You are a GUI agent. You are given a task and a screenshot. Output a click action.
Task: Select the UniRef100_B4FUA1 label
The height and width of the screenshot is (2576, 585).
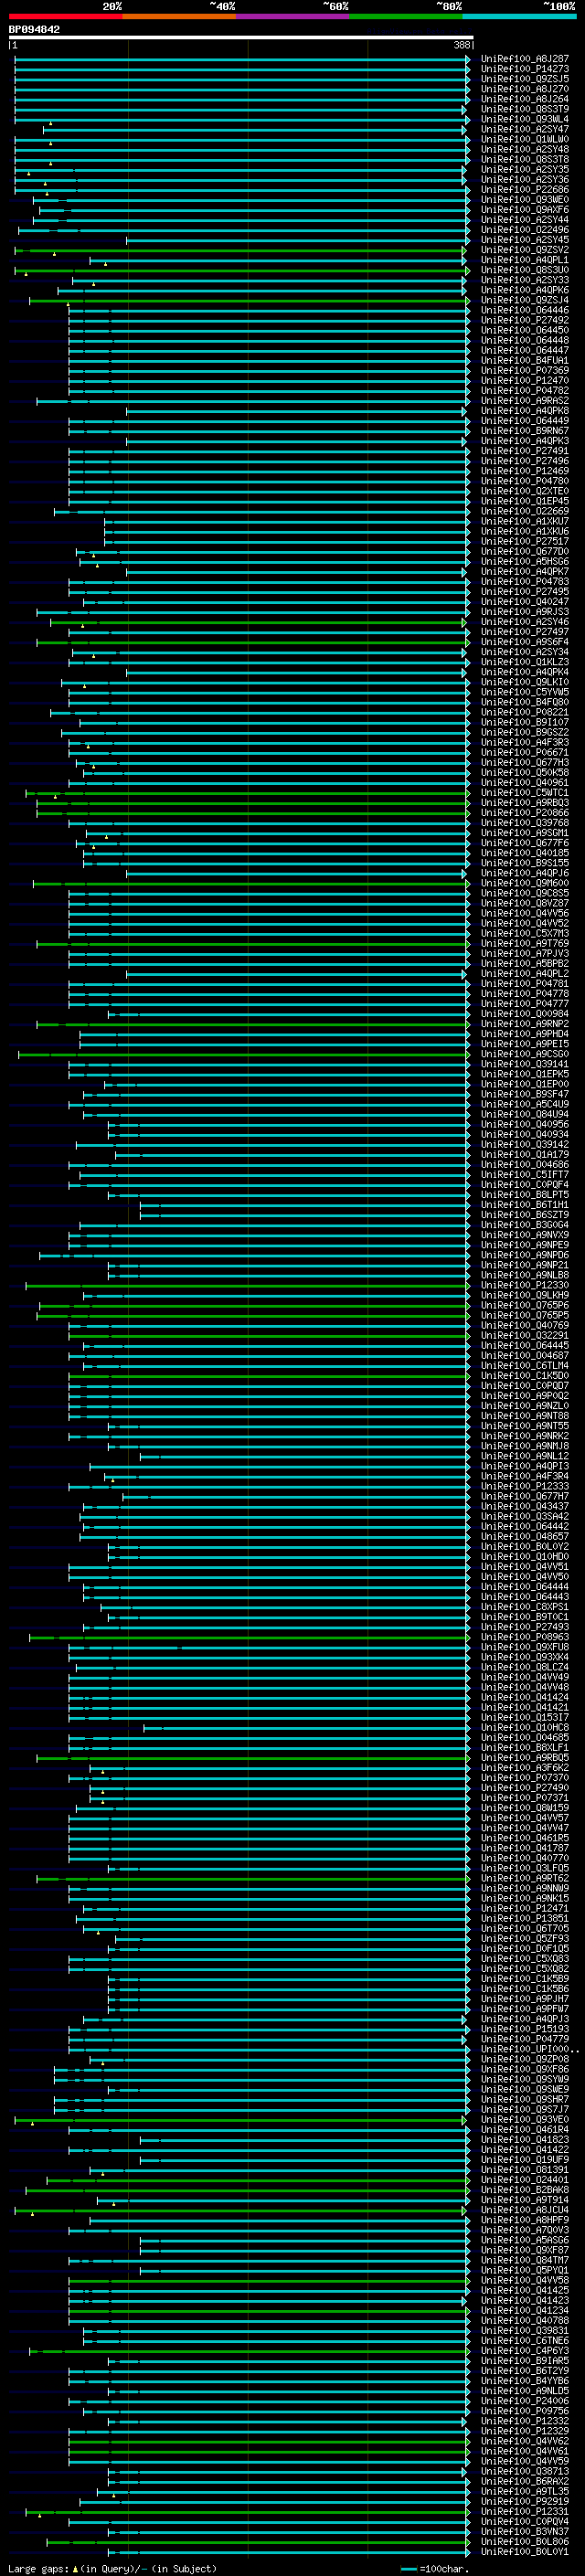[525, 361]
